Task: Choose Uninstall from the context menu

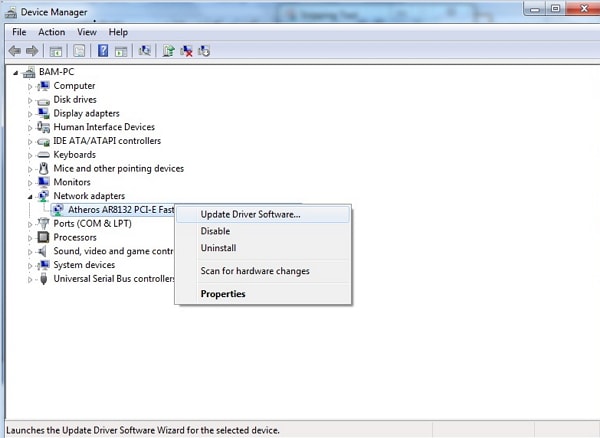Action: 263,248
